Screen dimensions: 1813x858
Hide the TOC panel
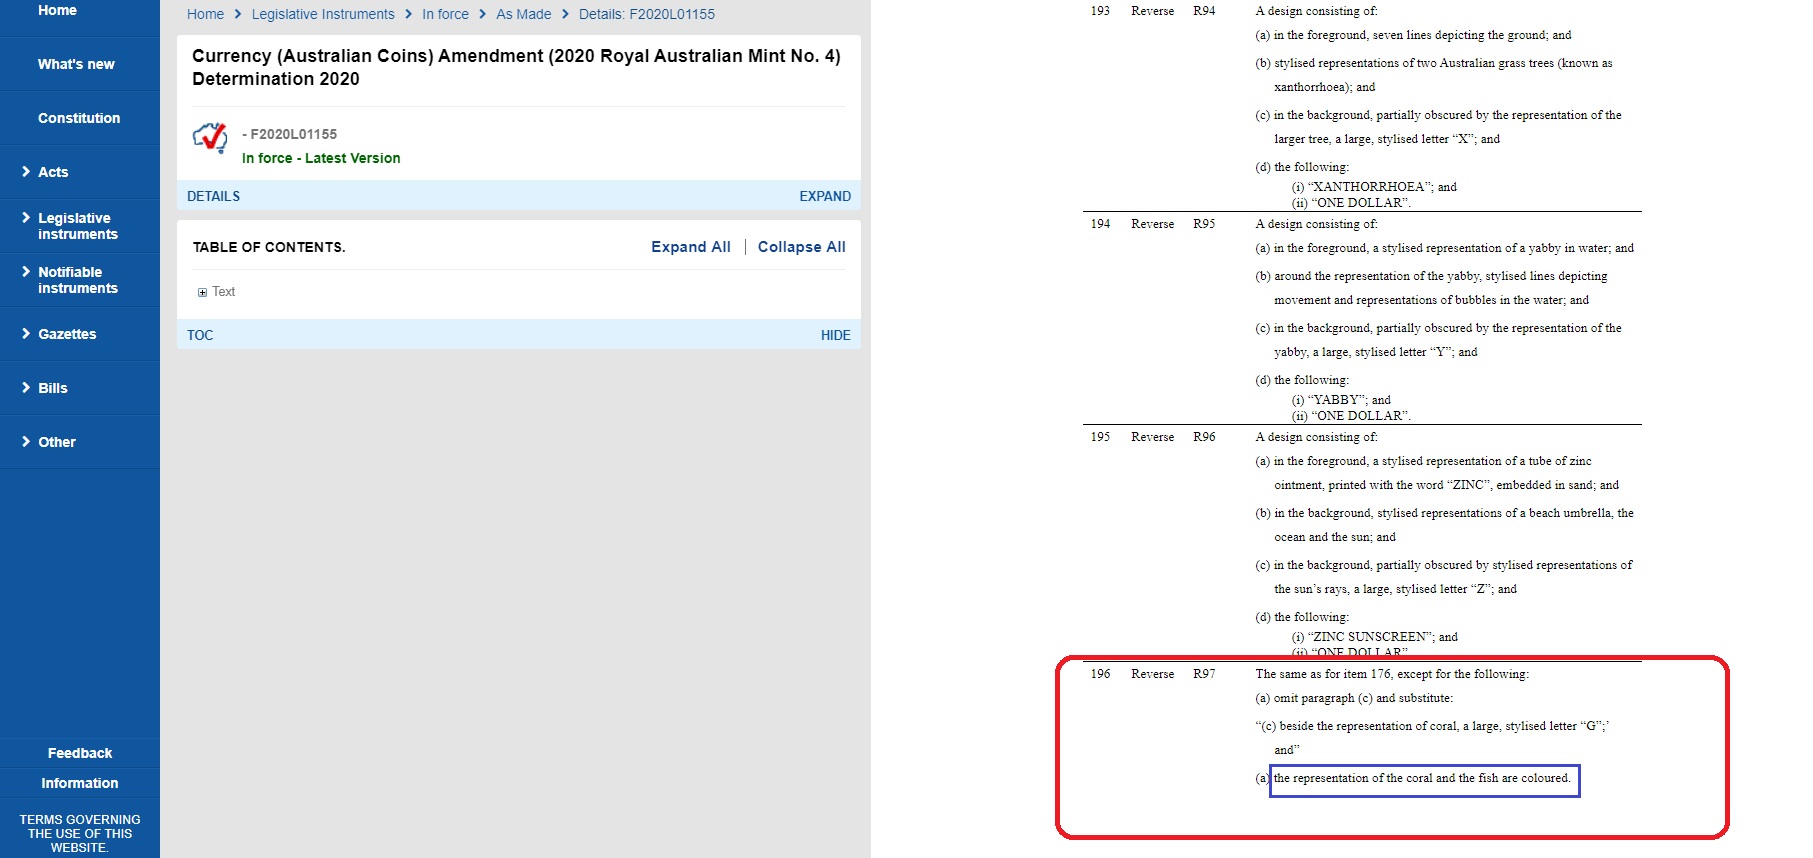tap(836, 335)
